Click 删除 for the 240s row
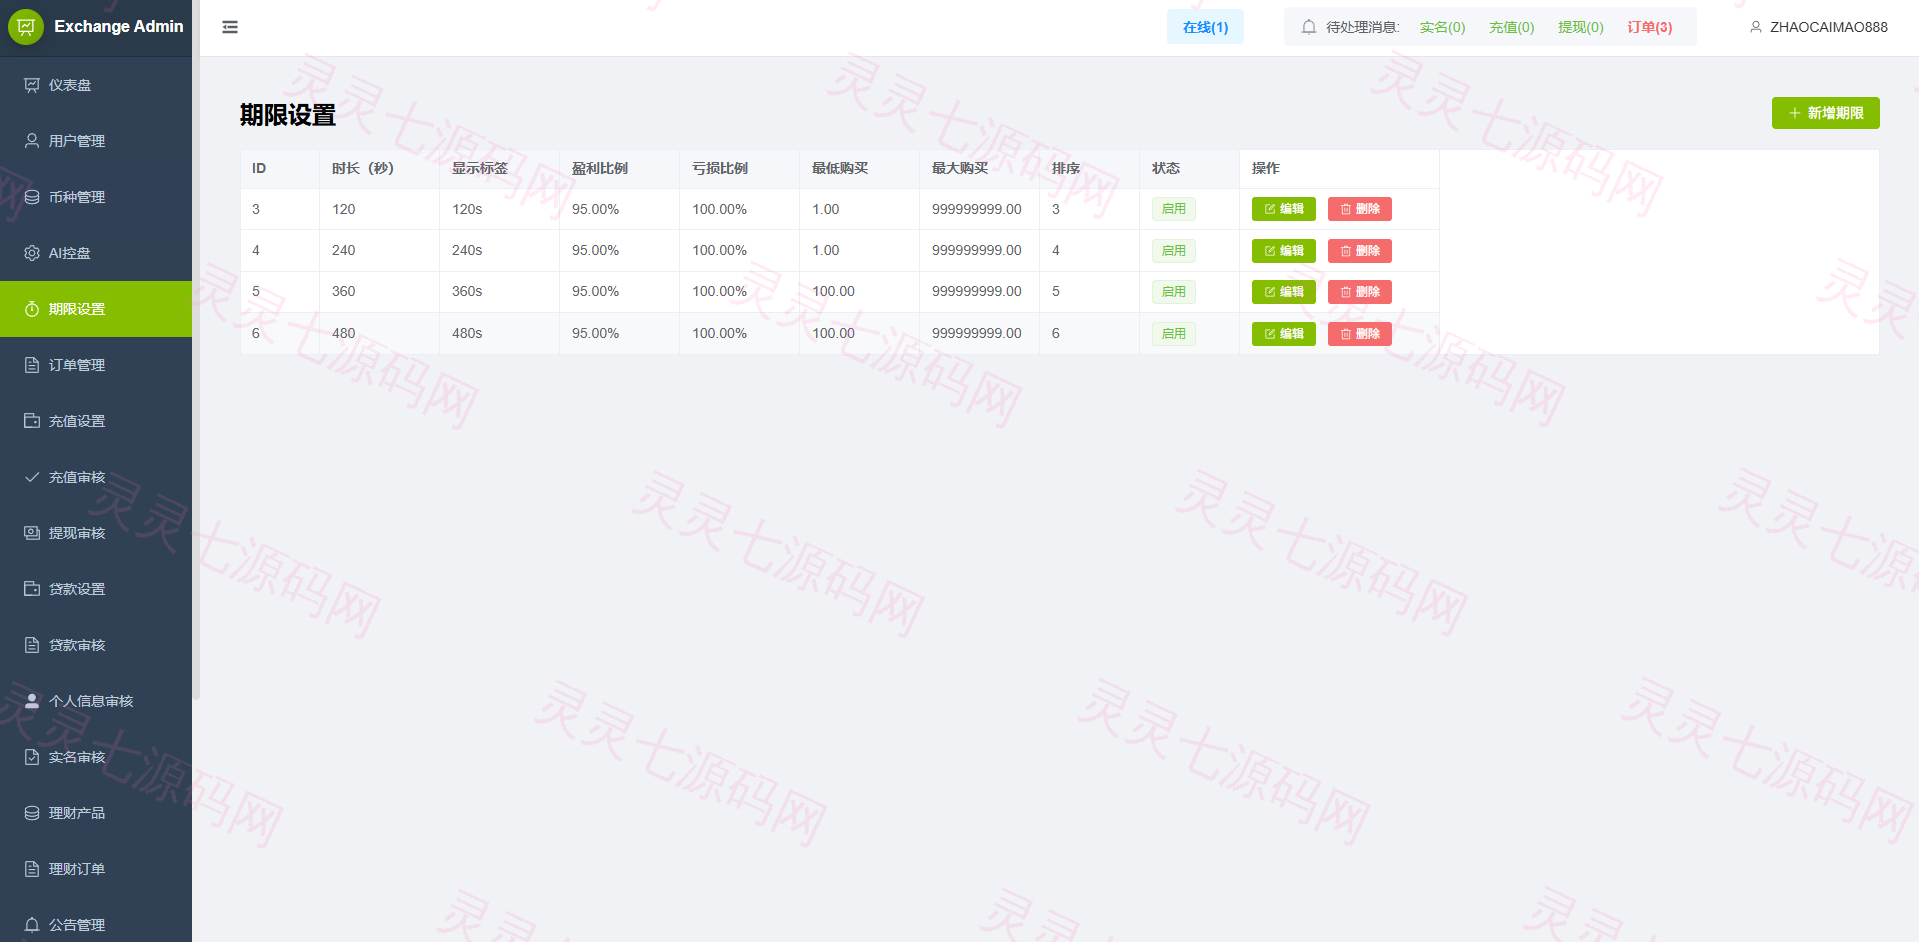The width and height of the screenshot is (1919, 942). (x=1359, y=251)
